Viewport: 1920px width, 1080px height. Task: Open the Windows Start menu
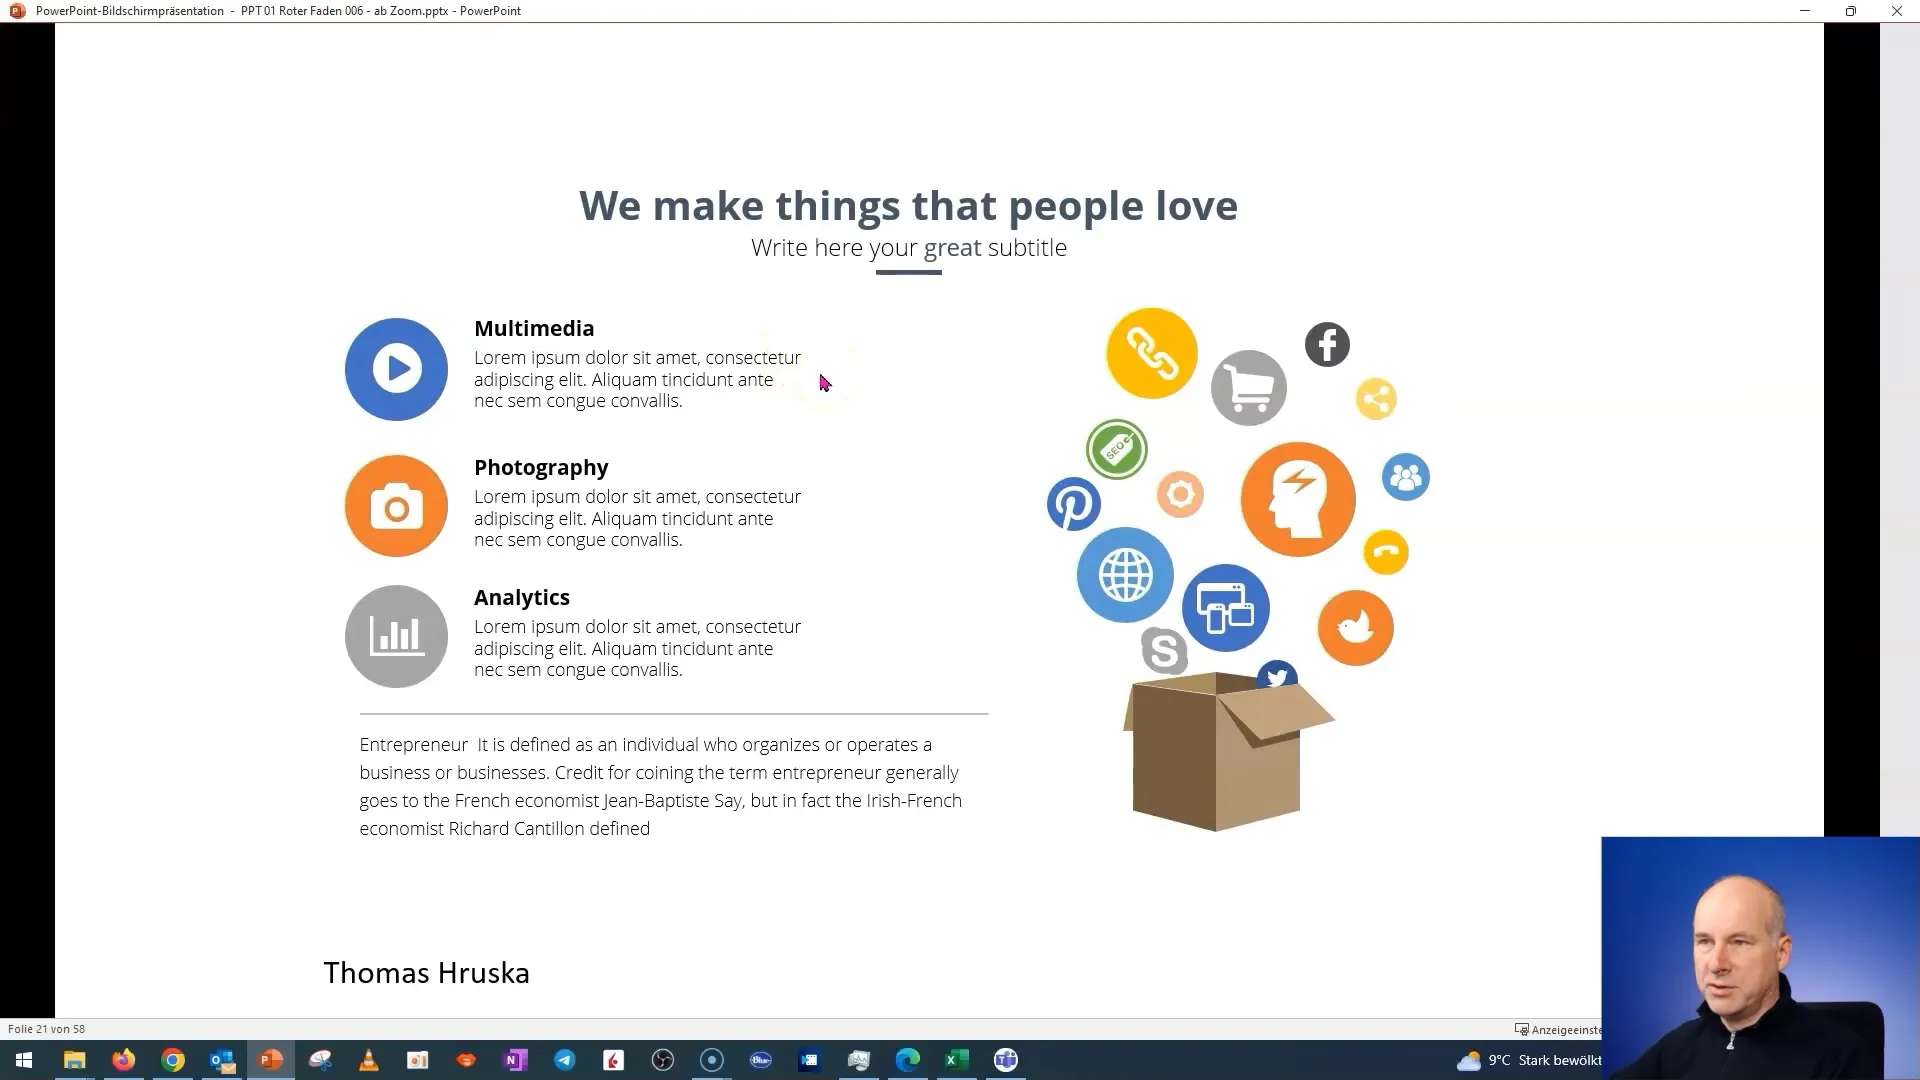coord(24,1060)
